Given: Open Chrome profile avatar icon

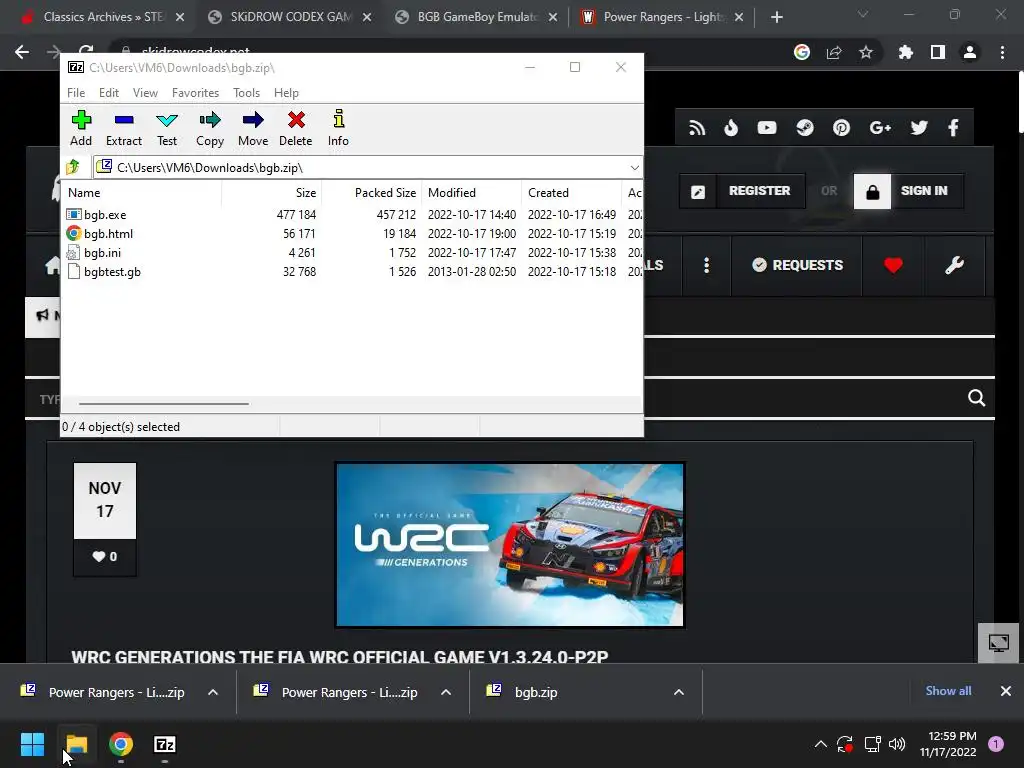Looking at the screenshot, I should pos(970,52).
